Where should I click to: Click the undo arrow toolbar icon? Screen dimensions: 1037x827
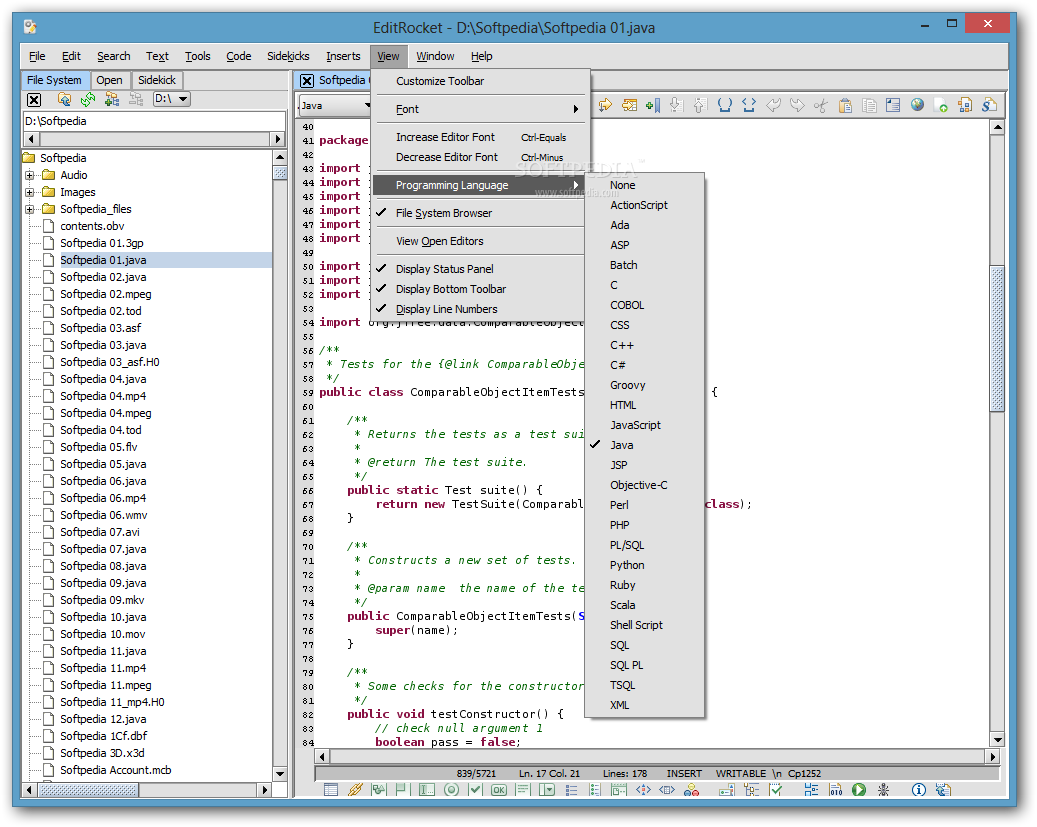(x=773, y=105)
